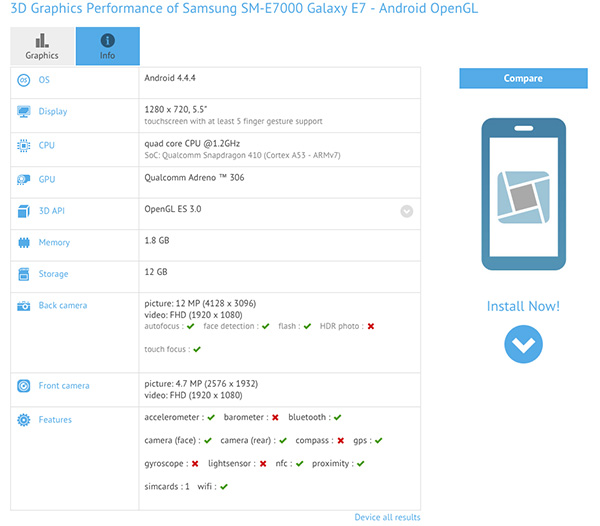Click the face detection green check mark

pos(266,326)
